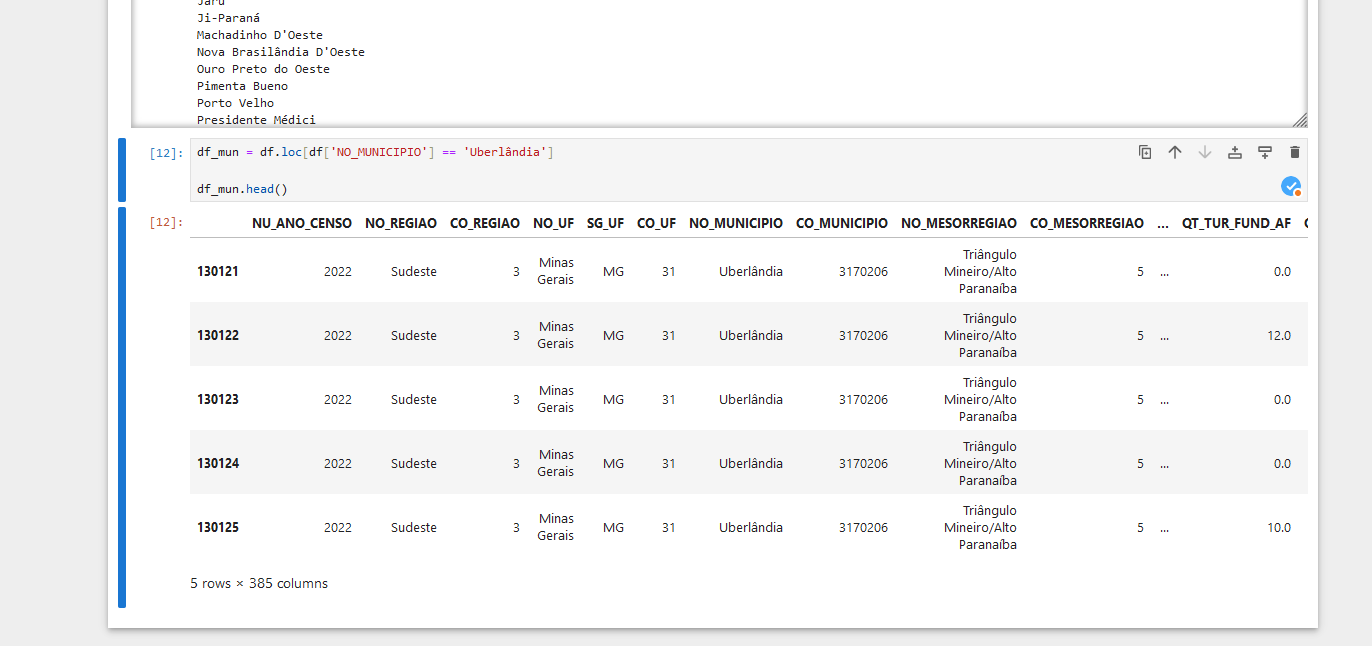Duplicate the current cell via toolbar icon
The height and width of the screenshot is (646, 1372).
(1145, 152)
